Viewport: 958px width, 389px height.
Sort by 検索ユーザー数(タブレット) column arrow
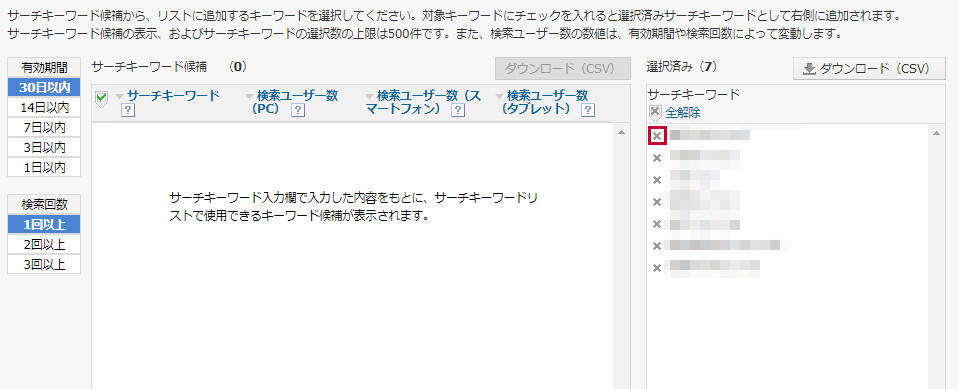(500, 96)
